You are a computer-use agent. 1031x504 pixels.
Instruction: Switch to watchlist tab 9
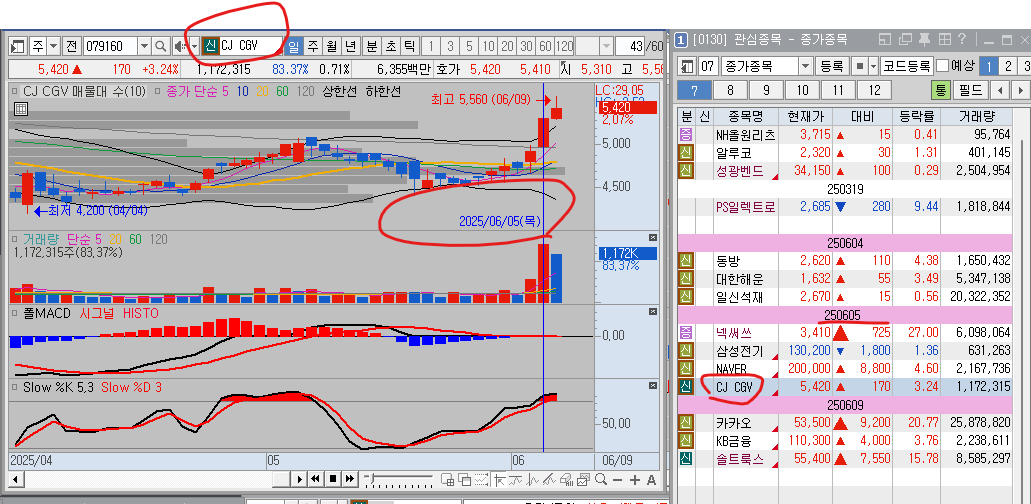tap(766, 89)
